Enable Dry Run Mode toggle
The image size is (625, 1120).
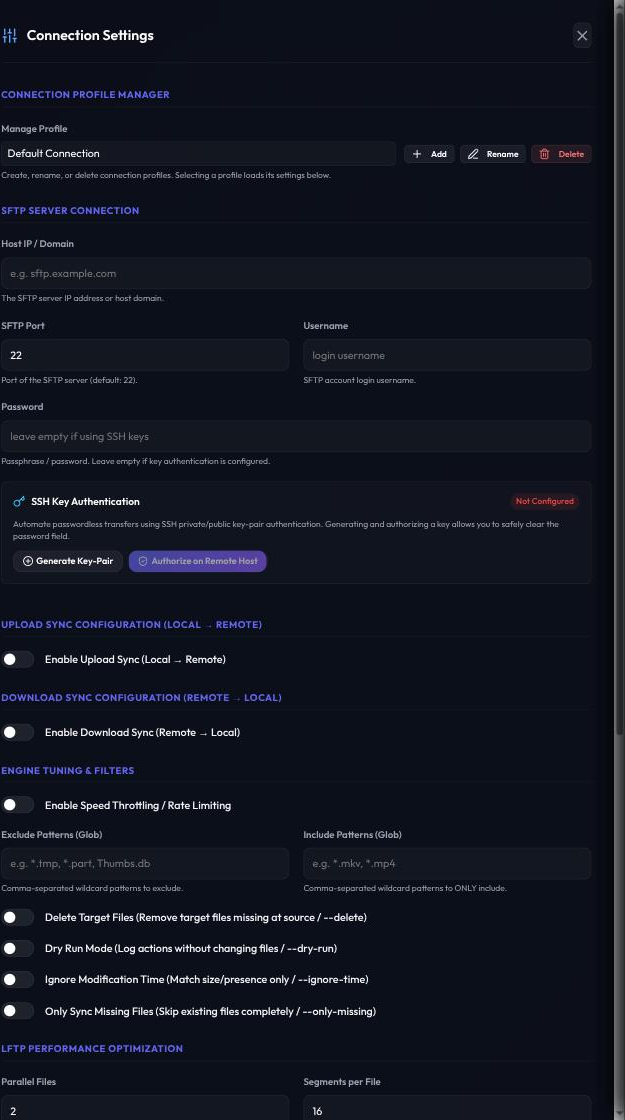pos(17,949)
